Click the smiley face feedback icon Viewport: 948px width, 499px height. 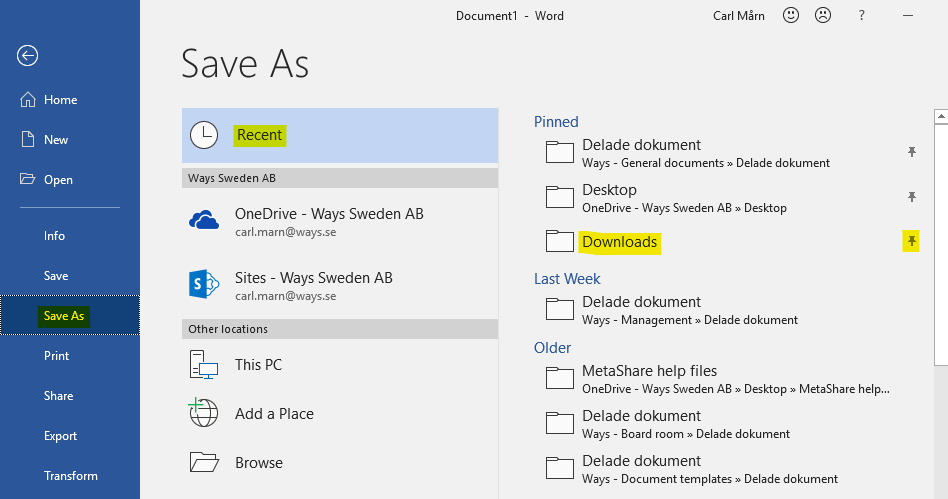791,15
